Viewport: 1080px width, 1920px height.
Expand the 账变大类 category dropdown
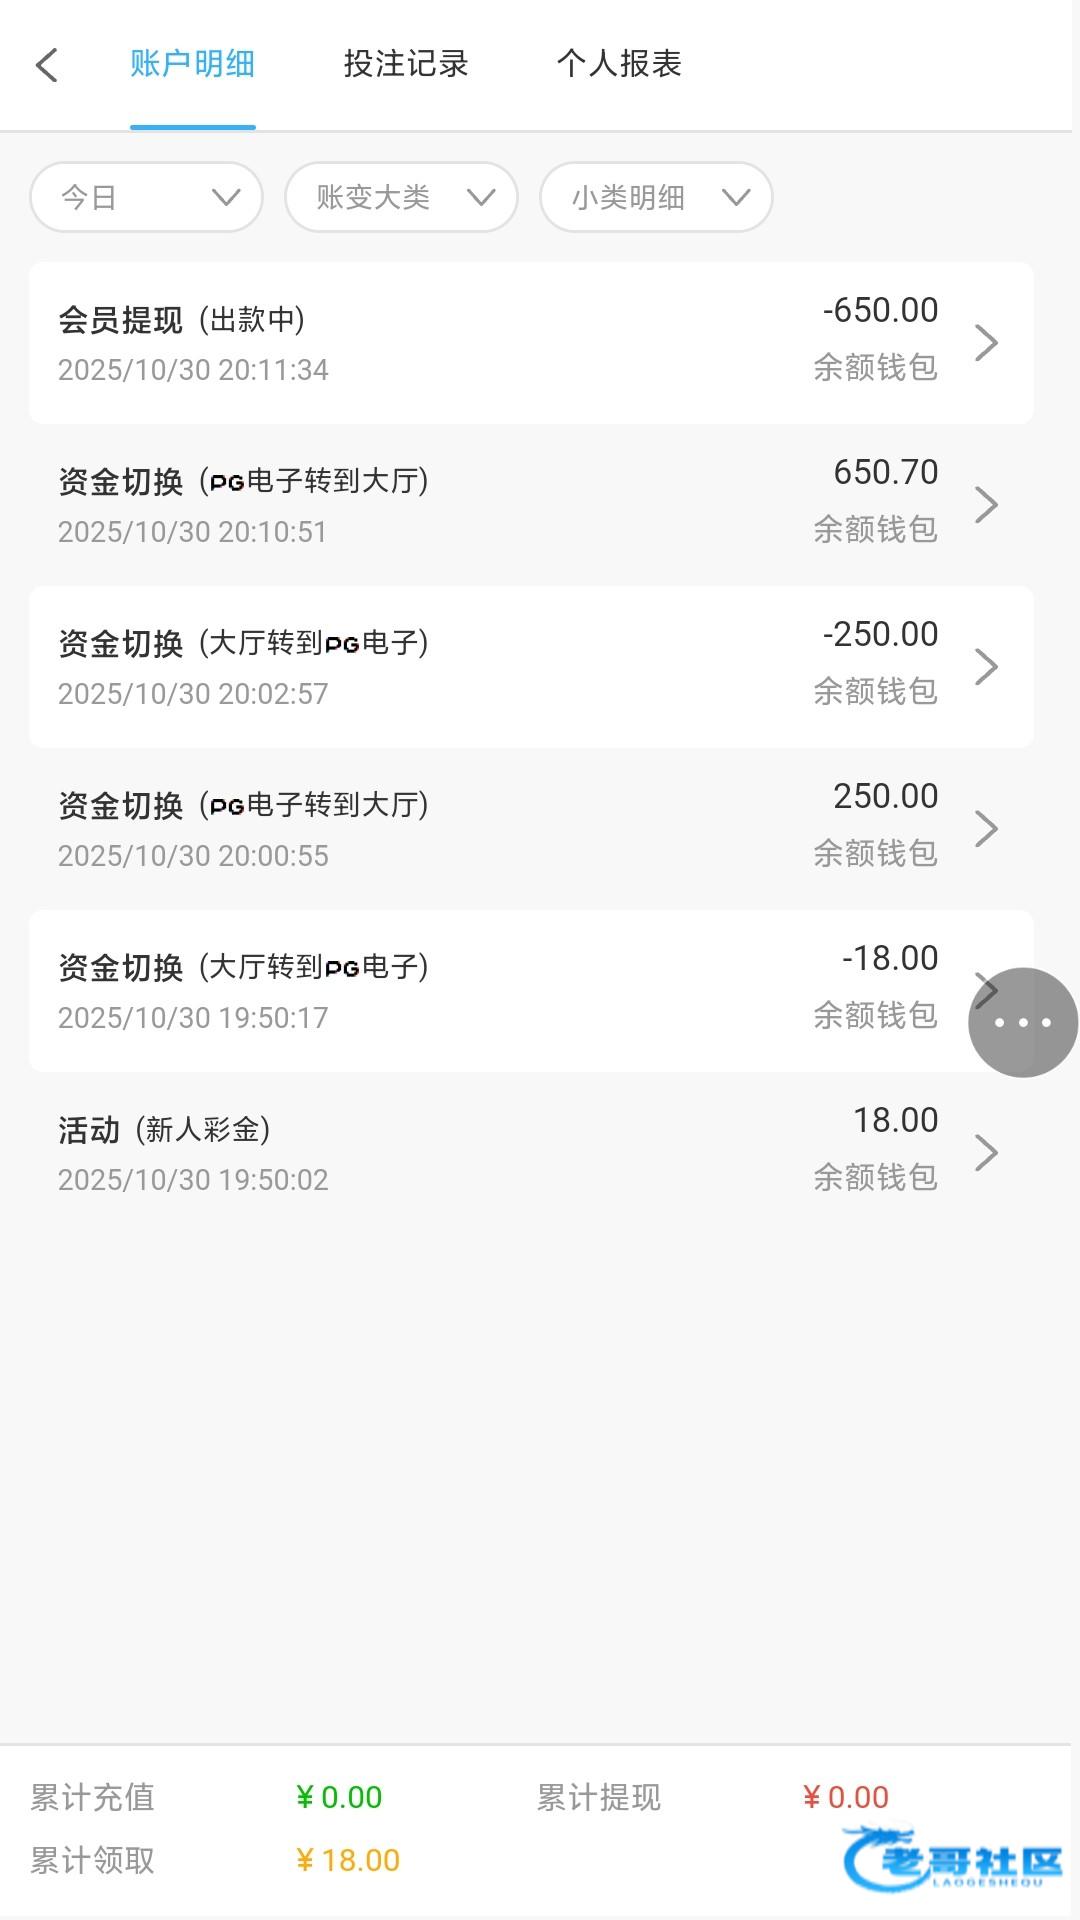pos(401,197)
